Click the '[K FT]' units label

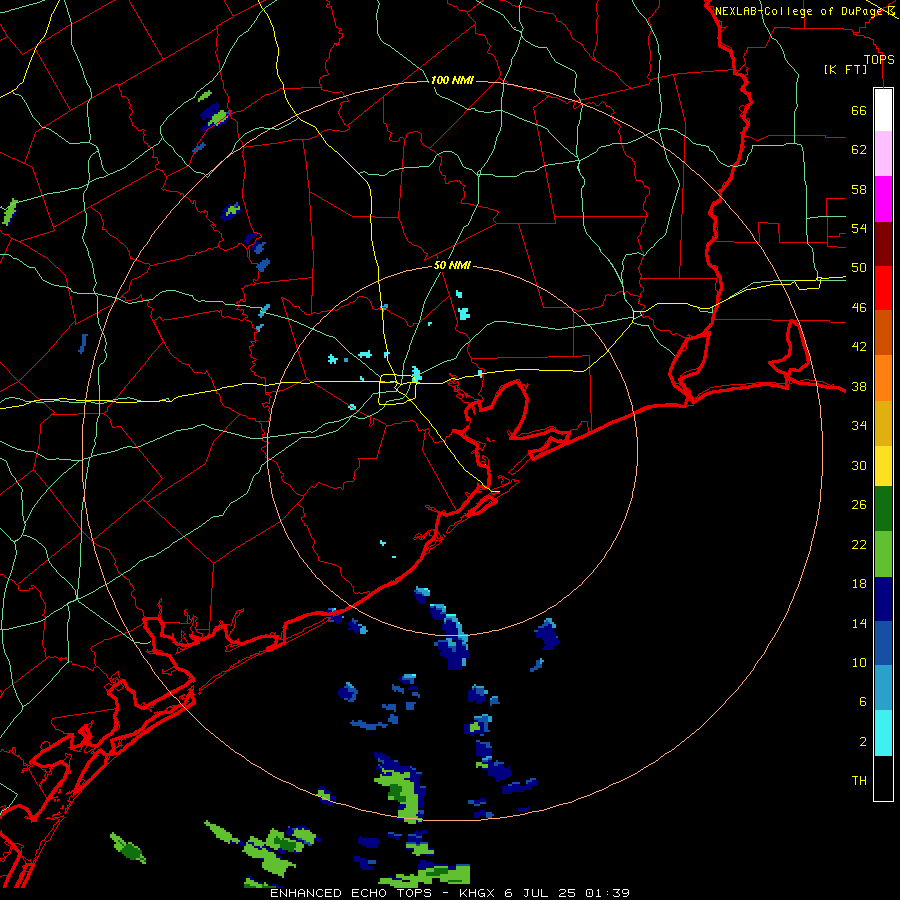click(845, 70)
